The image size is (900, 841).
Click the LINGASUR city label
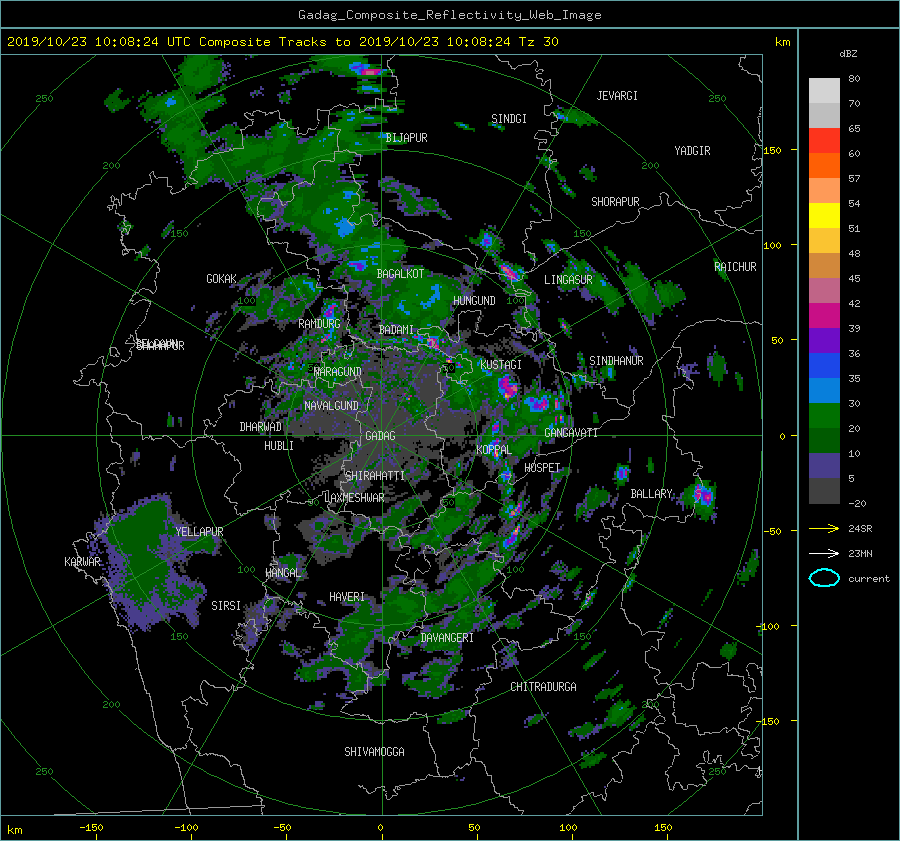[568, 280]
